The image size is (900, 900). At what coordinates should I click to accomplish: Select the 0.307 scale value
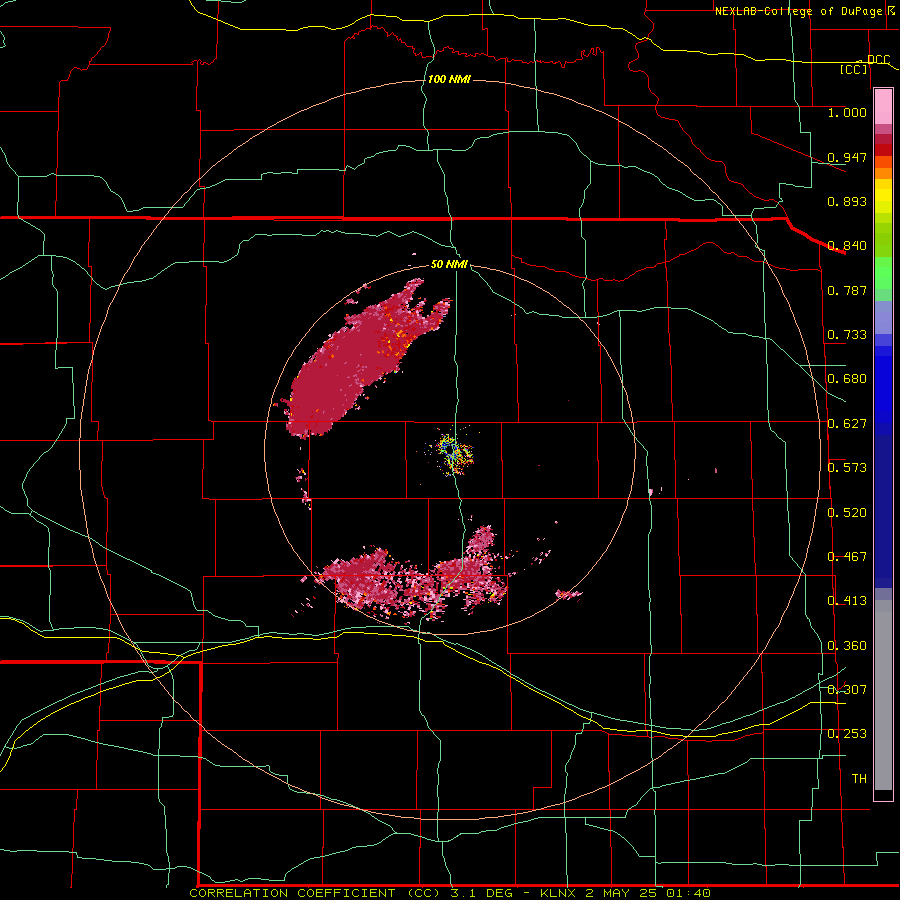pyautogui.click(x=847, y=689)
